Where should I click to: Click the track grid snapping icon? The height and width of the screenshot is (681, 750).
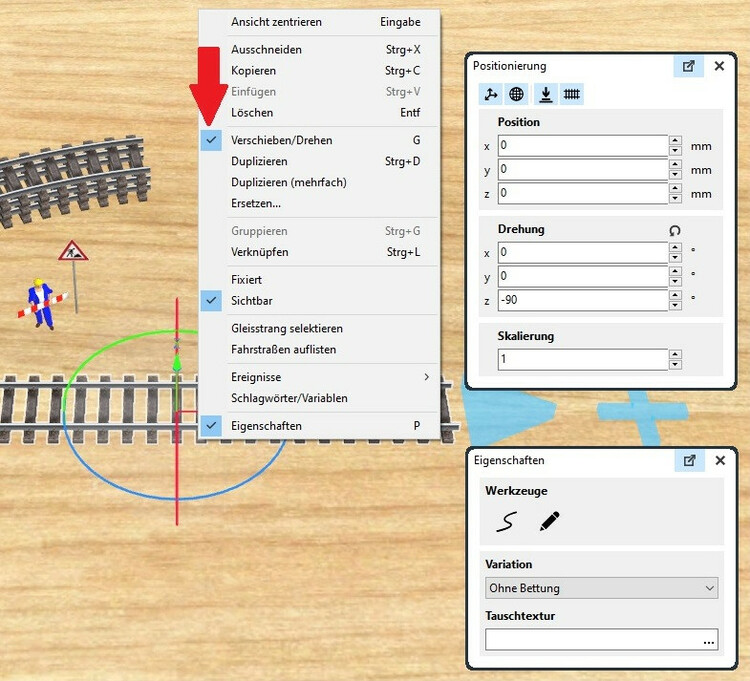(x=572, y=95)
